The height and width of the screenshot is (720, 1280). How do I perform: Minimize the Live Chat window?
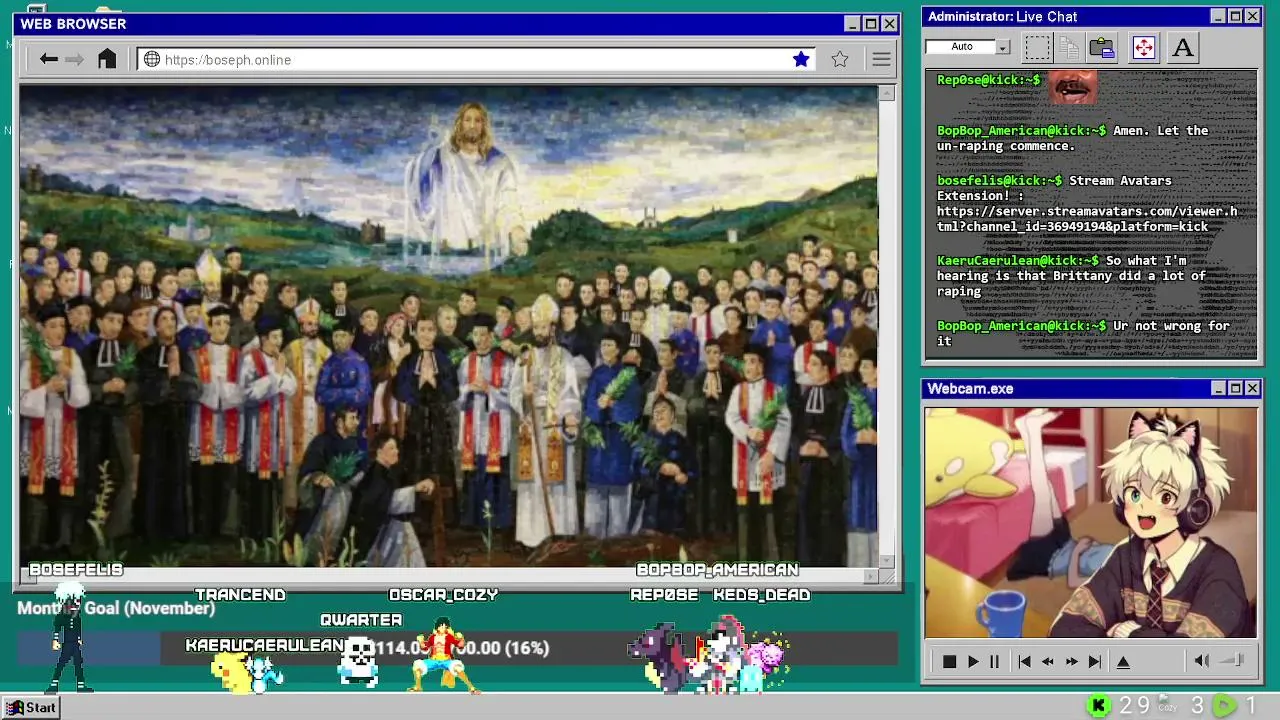point(1218,16)
